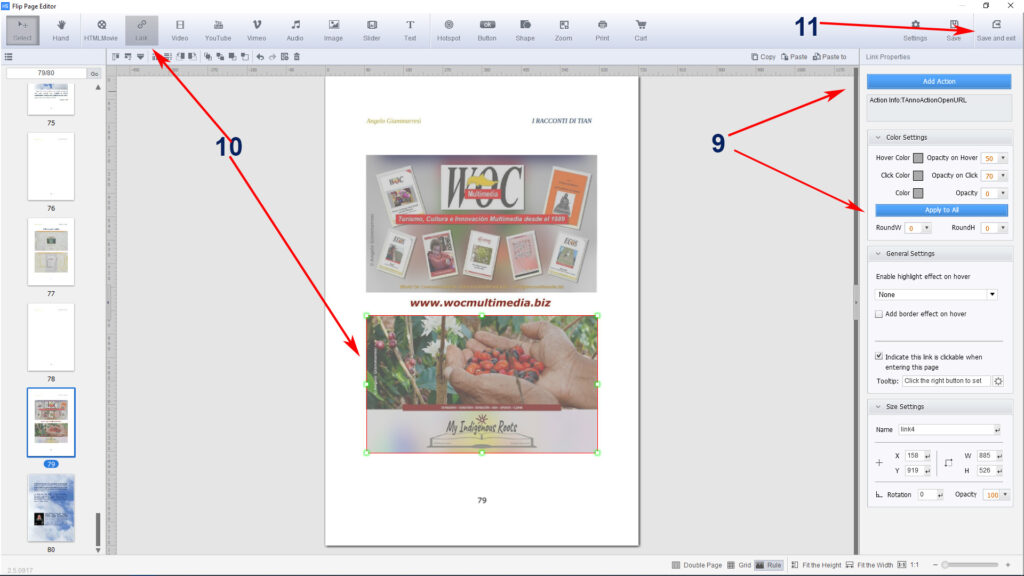Open the RoundW value dropdown
Viewport: 1024px width, 576px height.
[926, 228]
